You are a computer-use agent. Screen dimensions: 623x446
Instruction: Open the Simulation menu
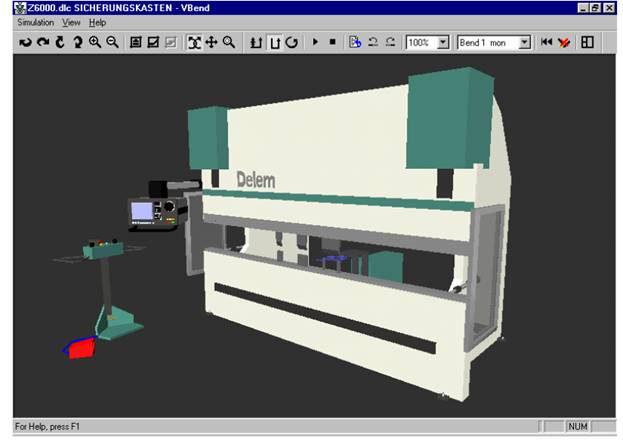[35, 23]
